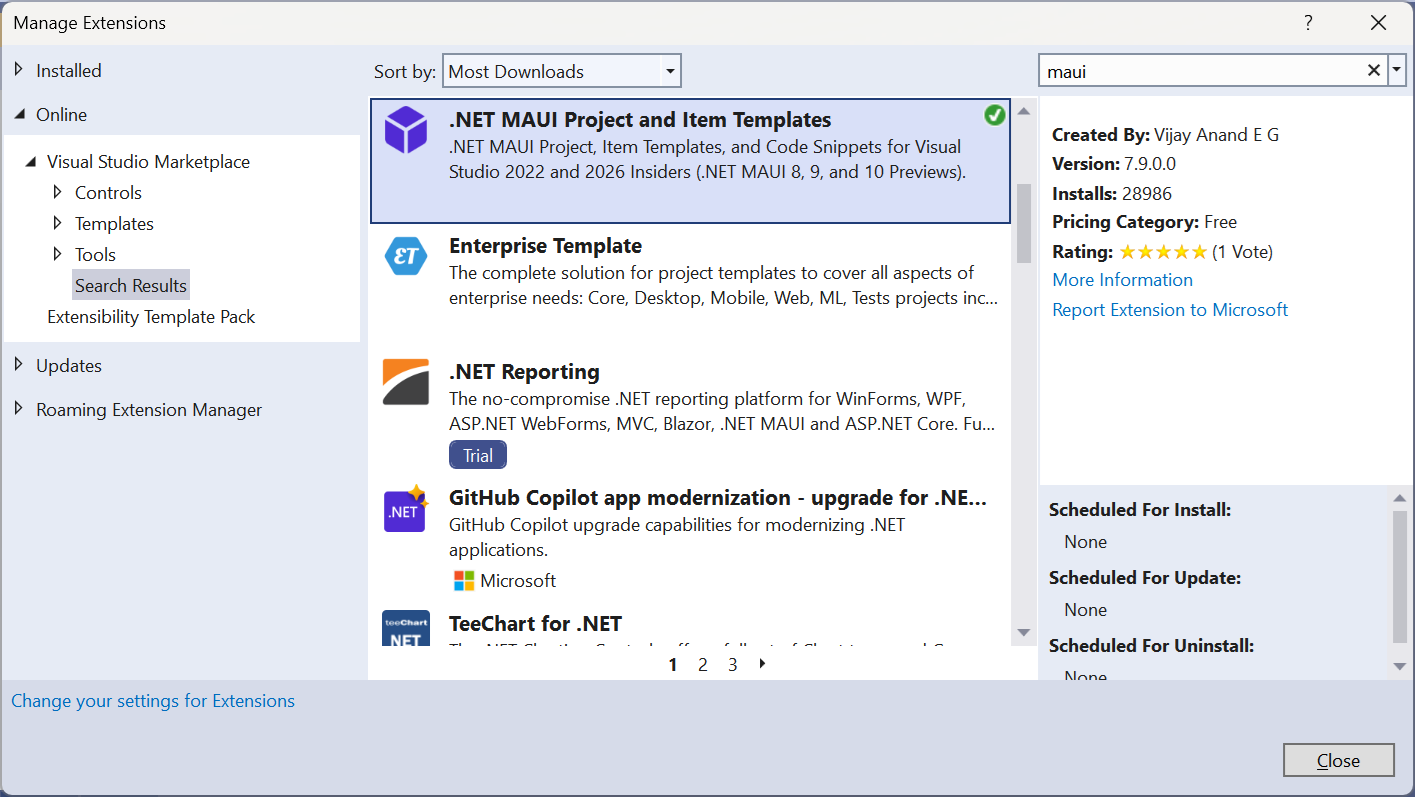The image size is (1415, 797).
Task: Click the green installed checkmark badge
Action: [x=994, y=115]
